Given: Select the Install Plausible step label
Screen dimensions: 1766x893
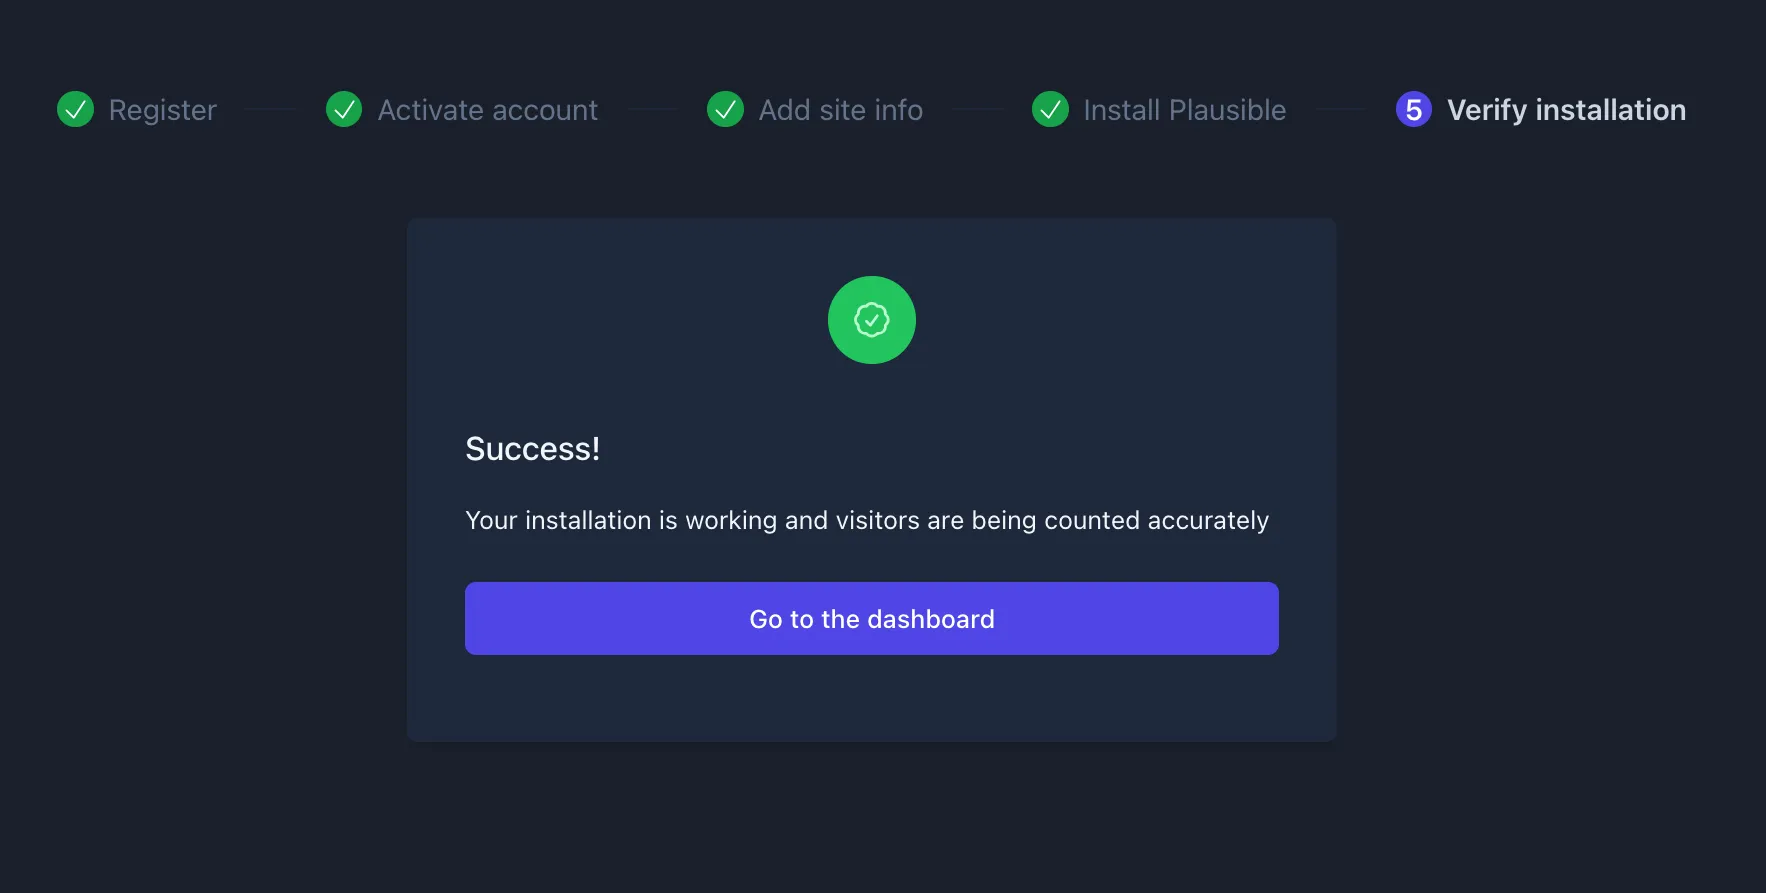Looking at the screenshot, I should click(x=1185, y=110).
